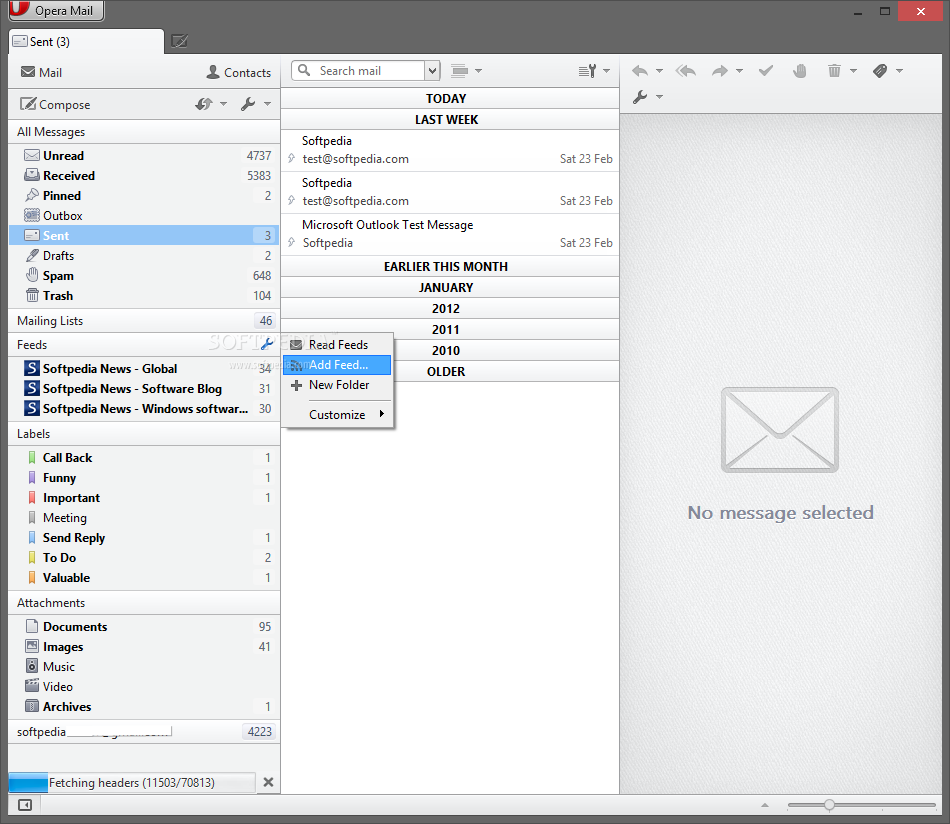This screenshot has height=824, width=950.
Task: Expand the OLDER message group header
Action: (x=450, y=371)
